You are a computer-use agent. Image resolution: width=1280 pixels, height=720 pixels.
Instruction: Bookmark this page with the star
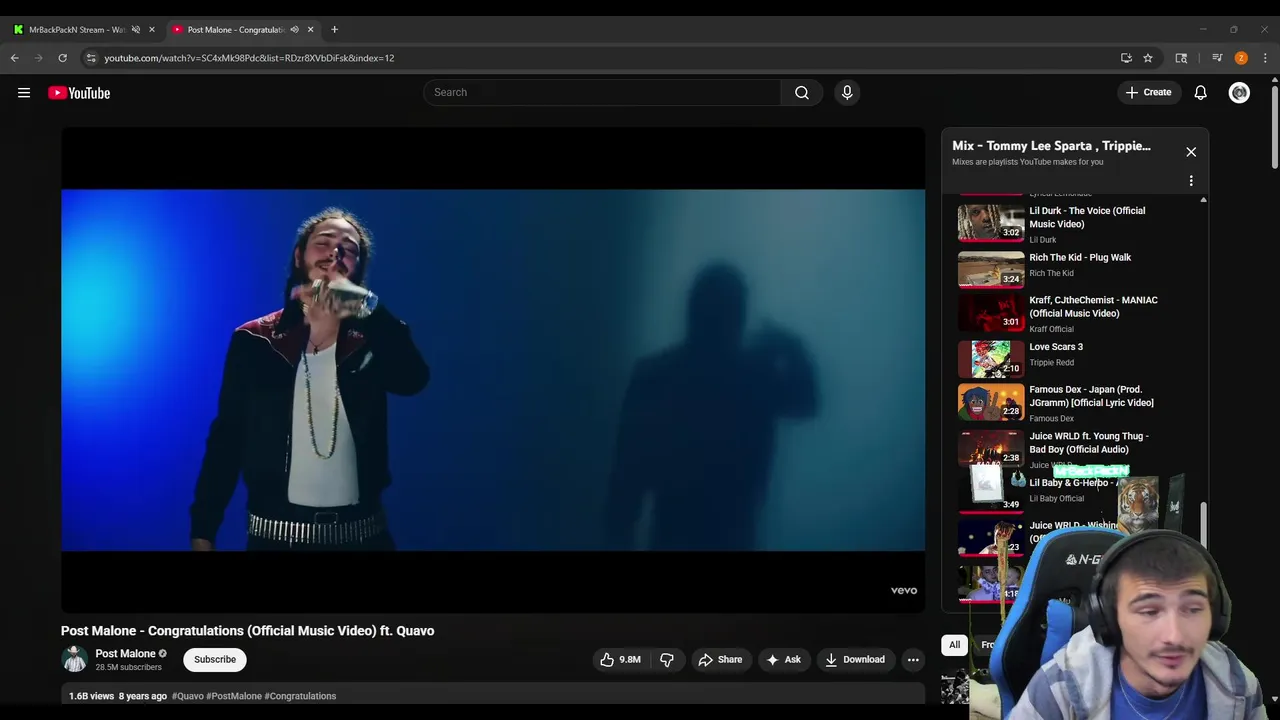click(1148, 58)
